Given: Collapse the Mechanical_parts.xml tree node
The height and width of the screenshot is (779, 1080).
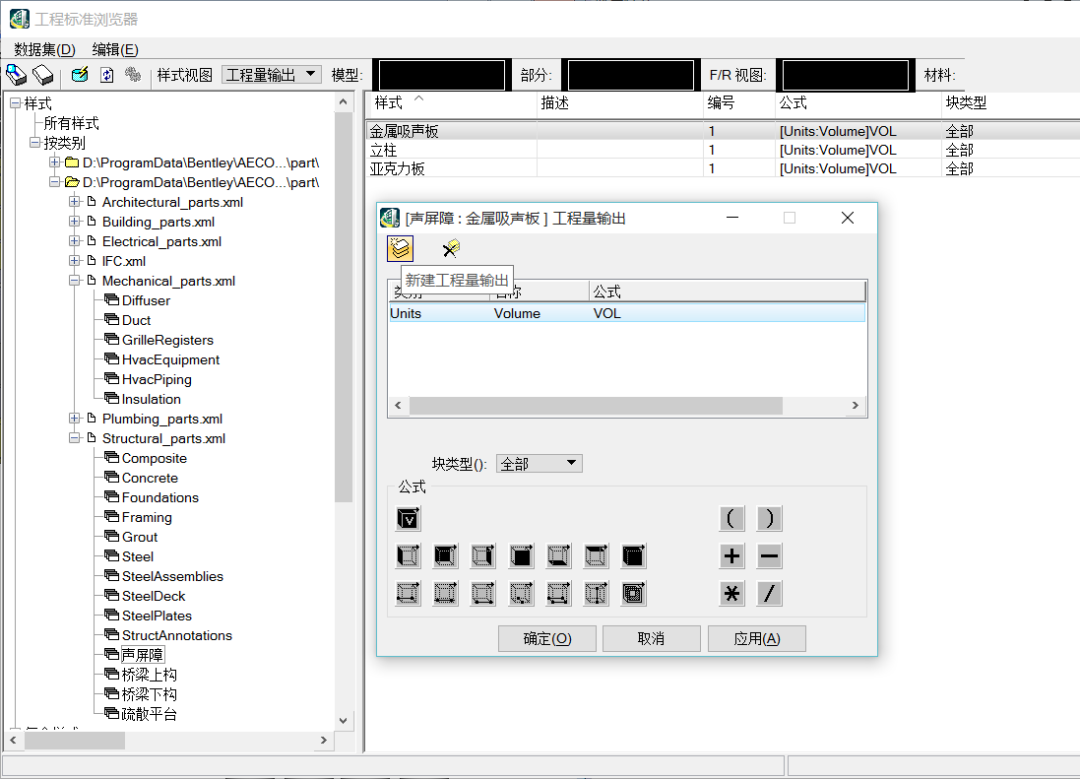Looking at the screenshot, I should [x=75, y=281].
